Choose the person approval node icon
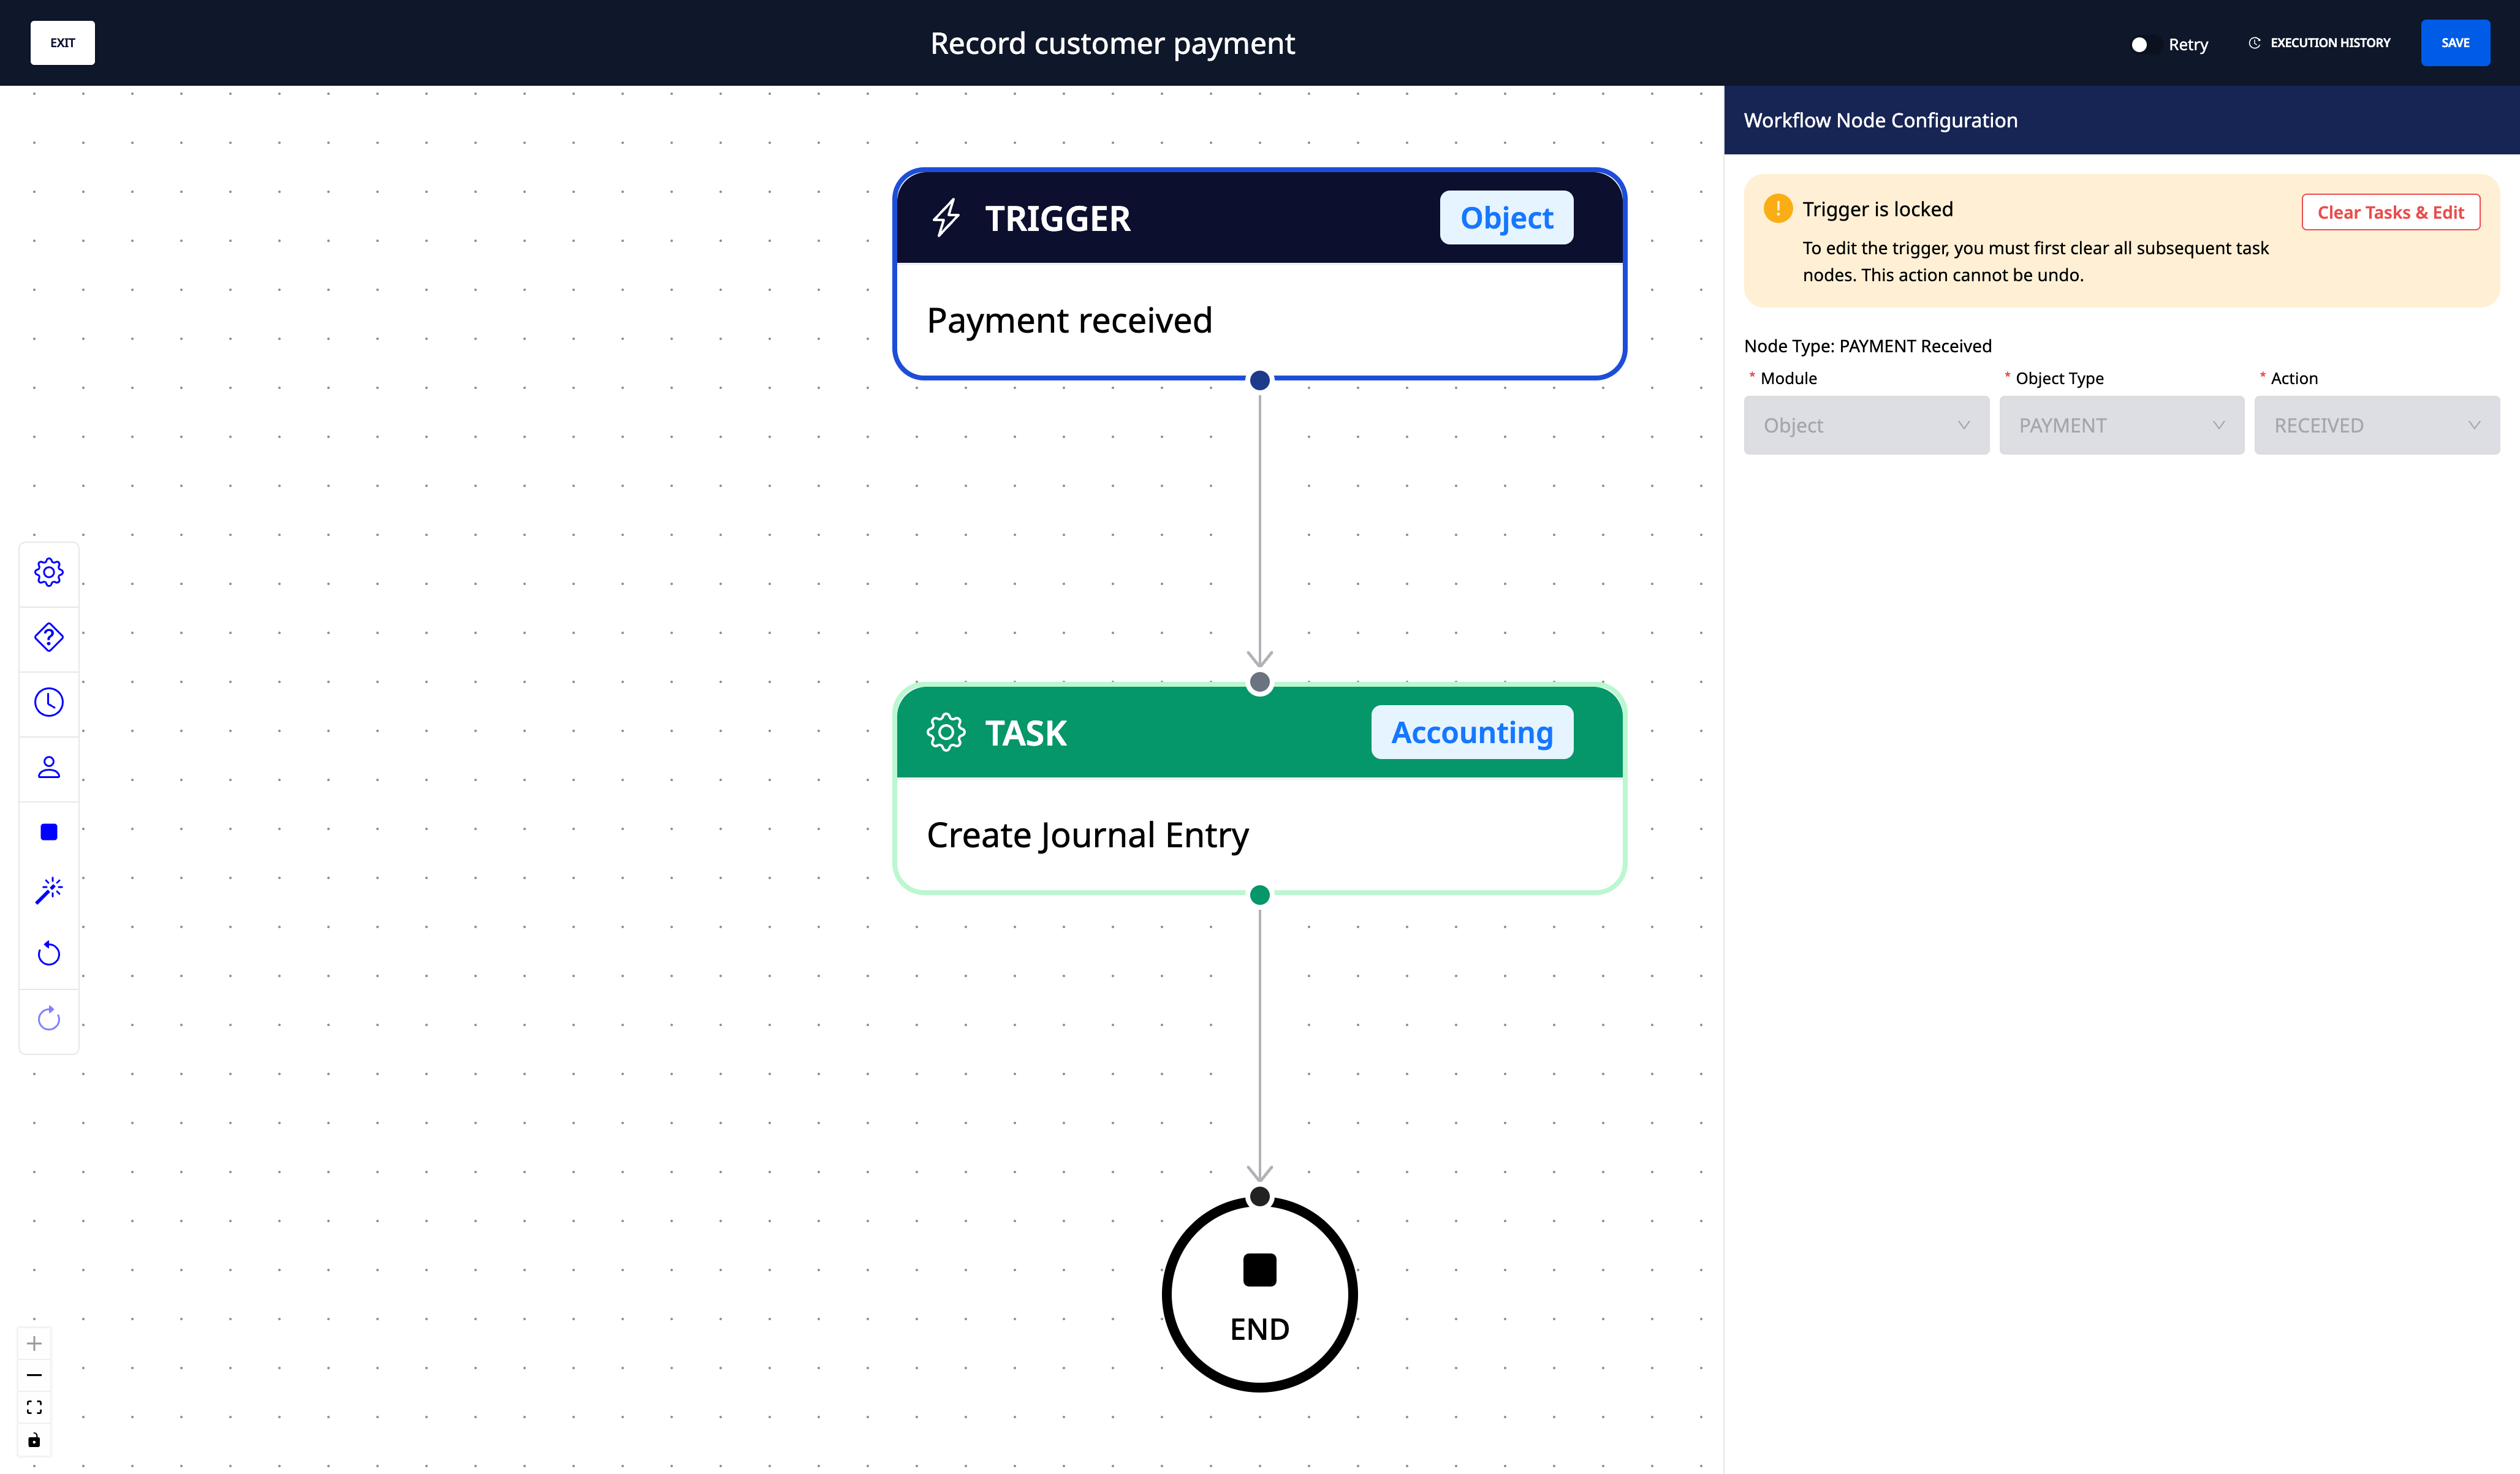 click(x=49, y=767)
